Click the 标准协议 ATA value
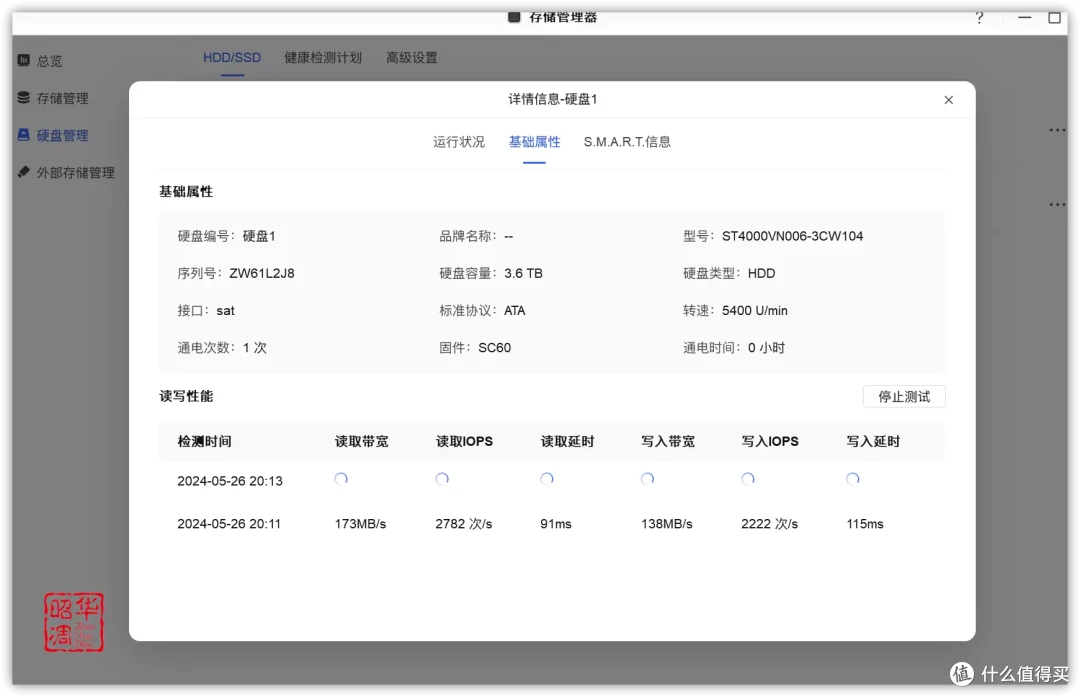Screen dimensions: 1080x697 coord(515,310)
